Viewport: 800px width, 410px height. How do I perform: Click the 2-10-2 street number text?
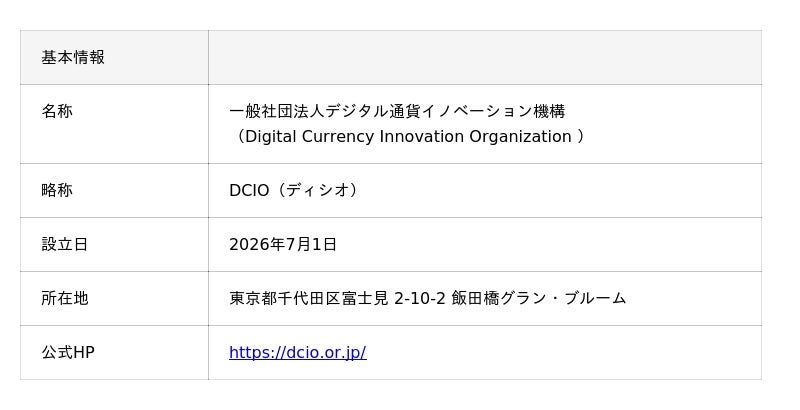[x=420, y=298]
